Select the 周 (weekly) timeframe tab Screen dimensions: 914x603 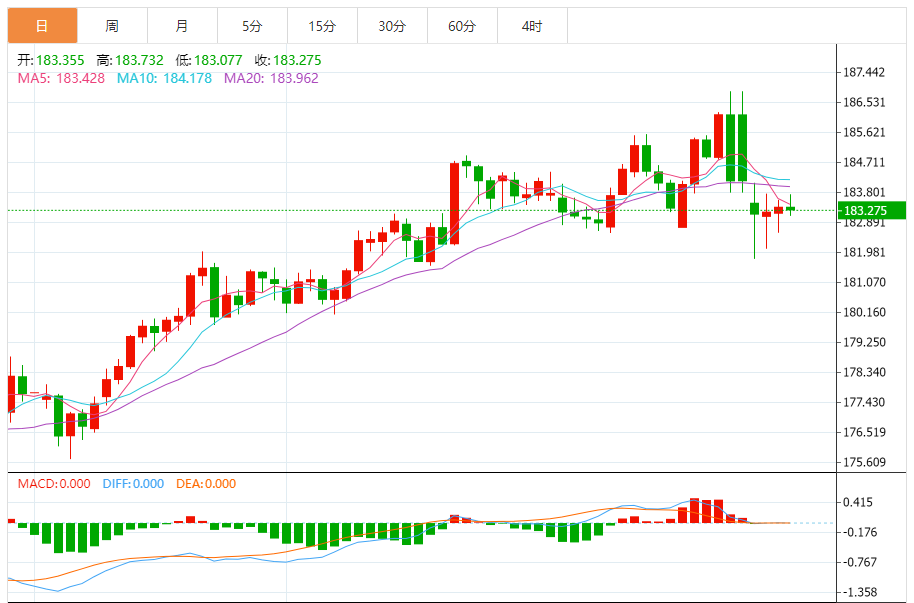coord(112,26)
